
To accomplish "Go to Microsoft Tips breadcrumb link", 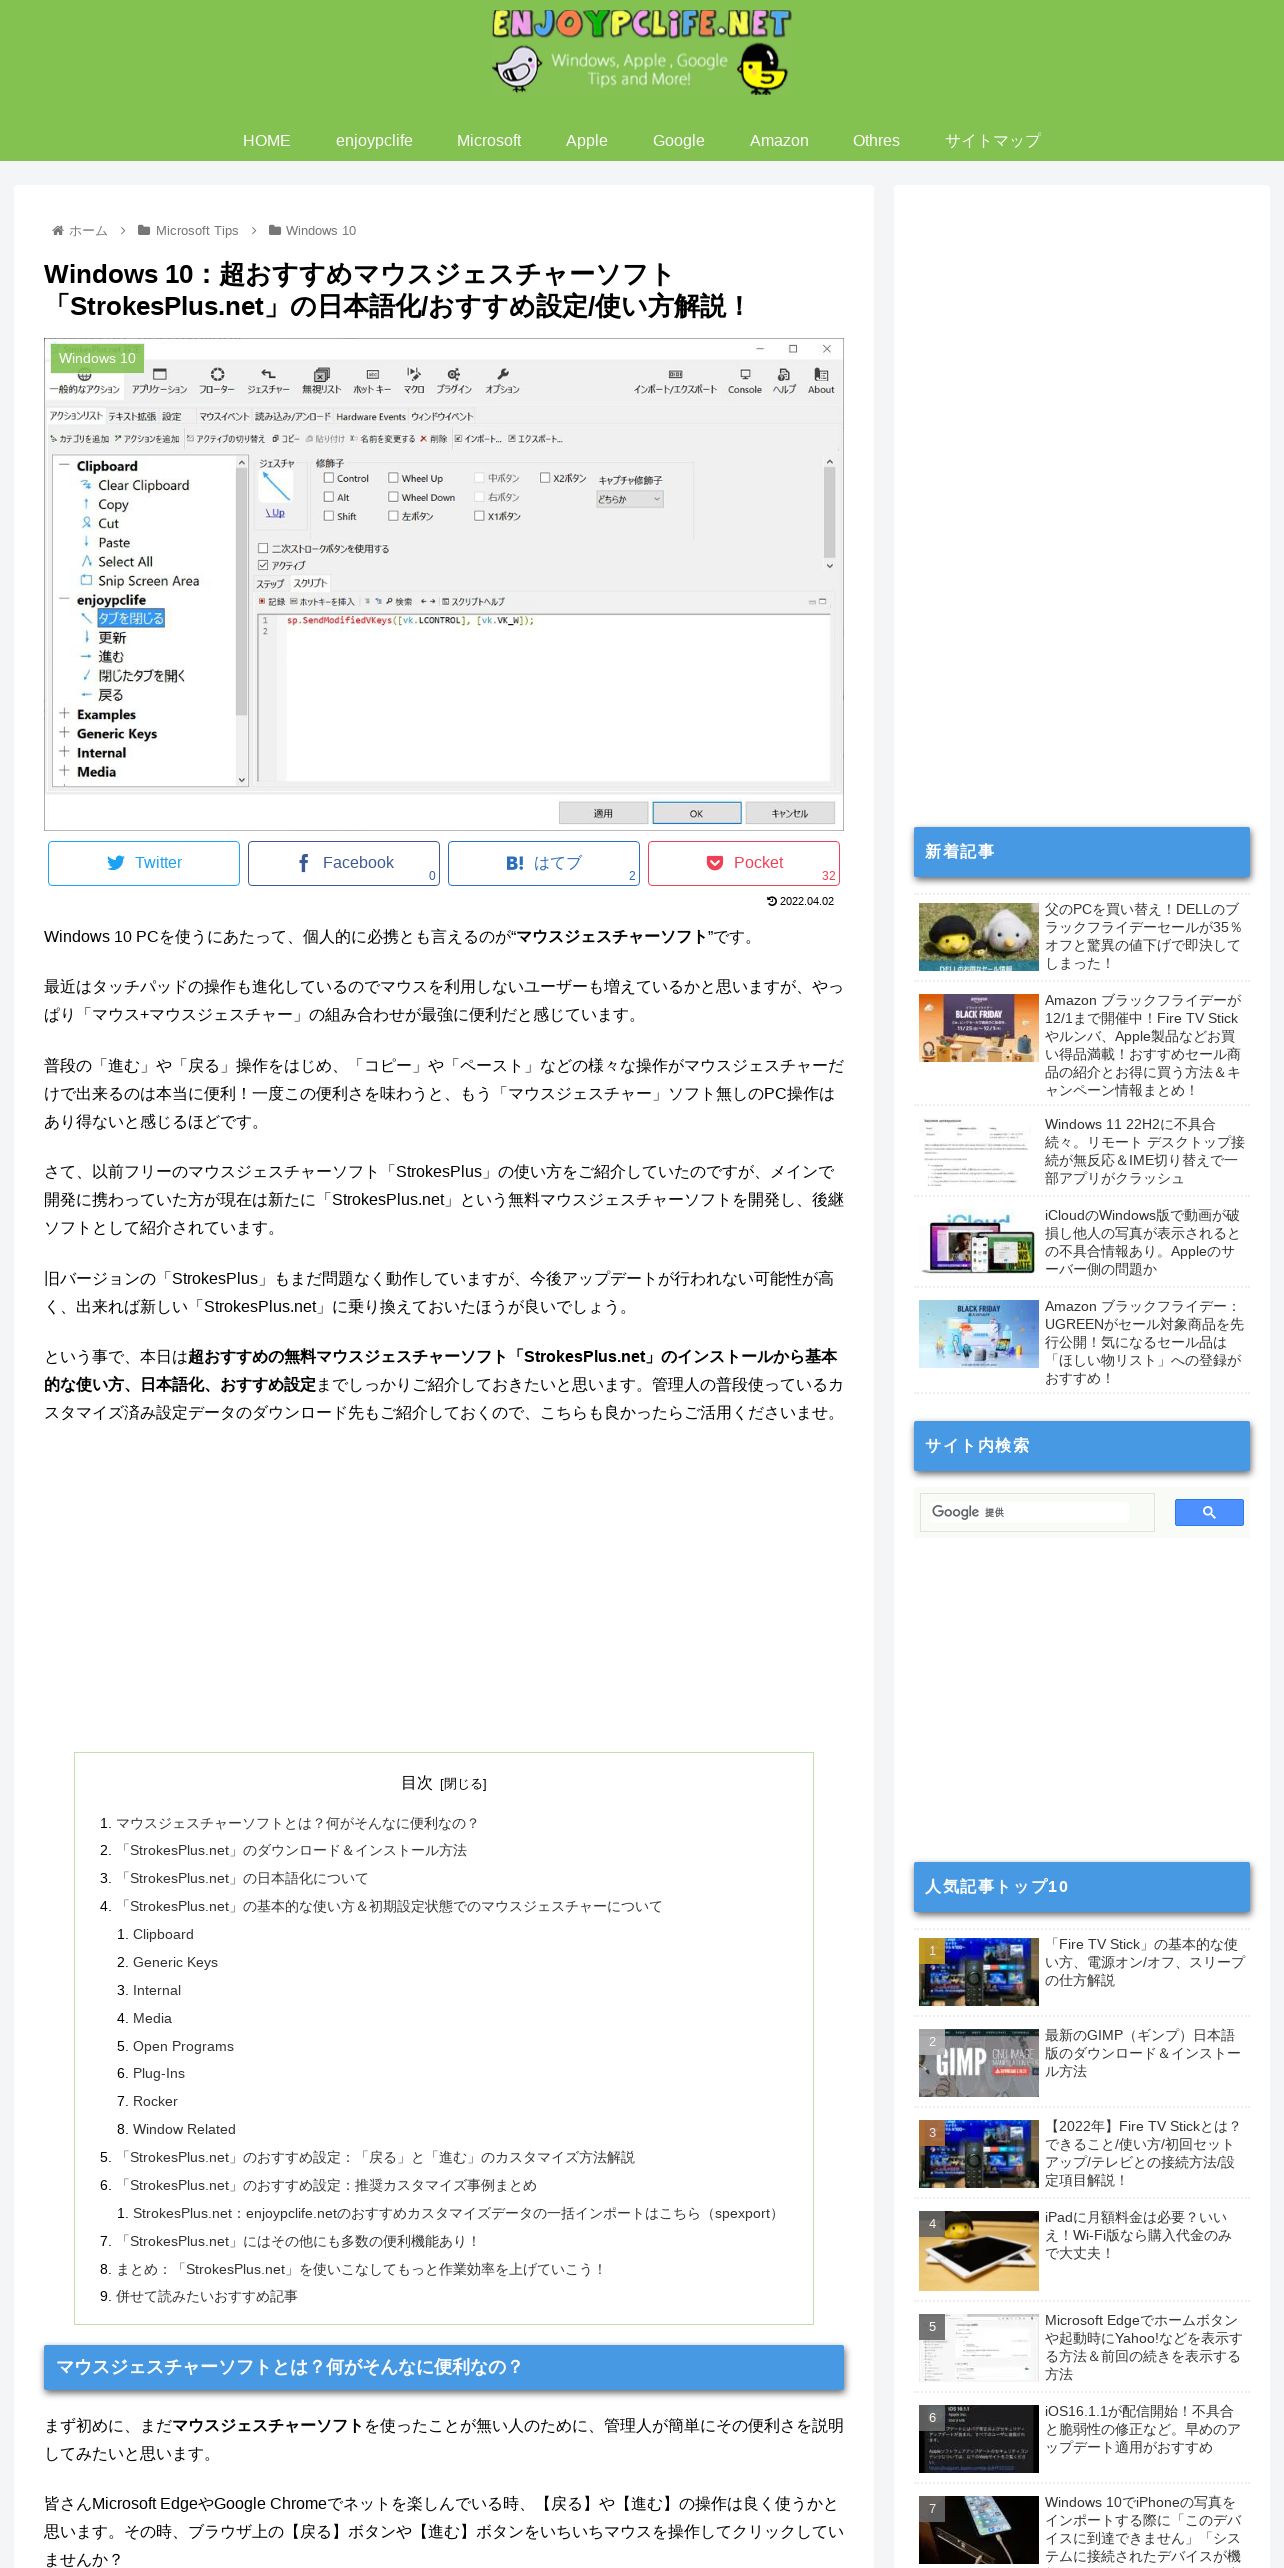I will (197, 230).
